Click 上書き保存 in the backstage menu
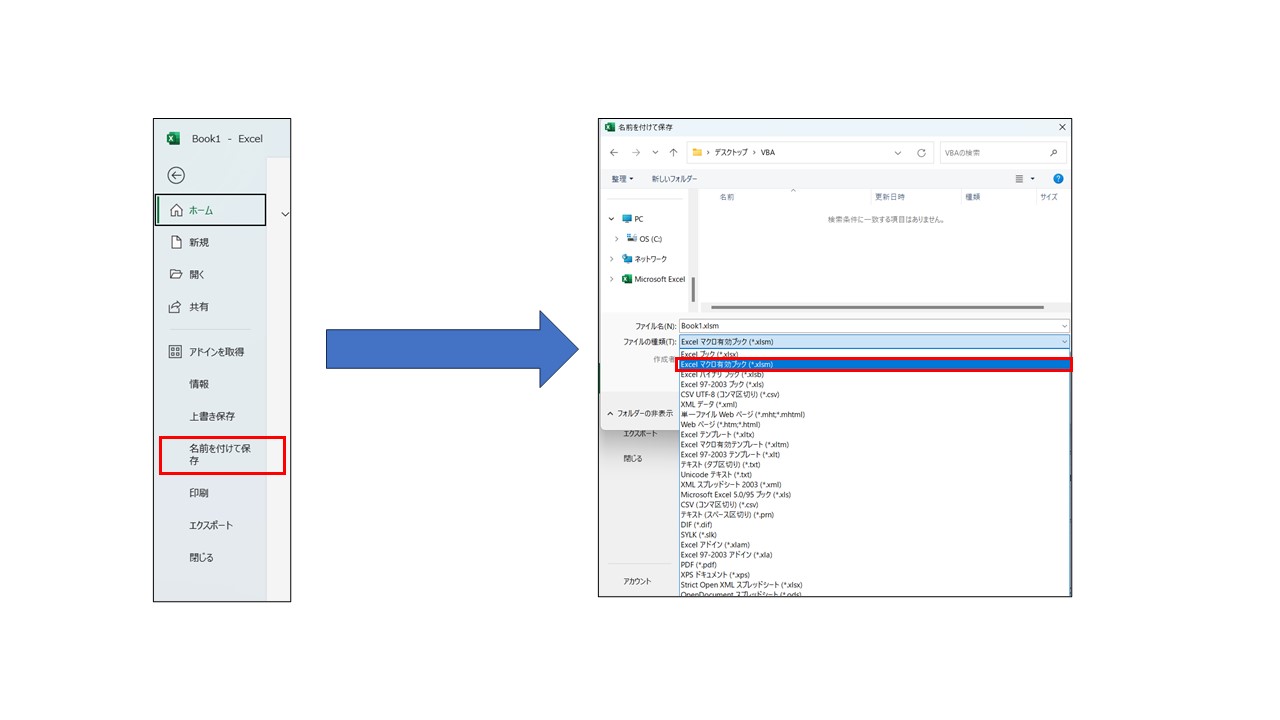This screenshot has width=1280, height=720. click(x=212, y=416)
